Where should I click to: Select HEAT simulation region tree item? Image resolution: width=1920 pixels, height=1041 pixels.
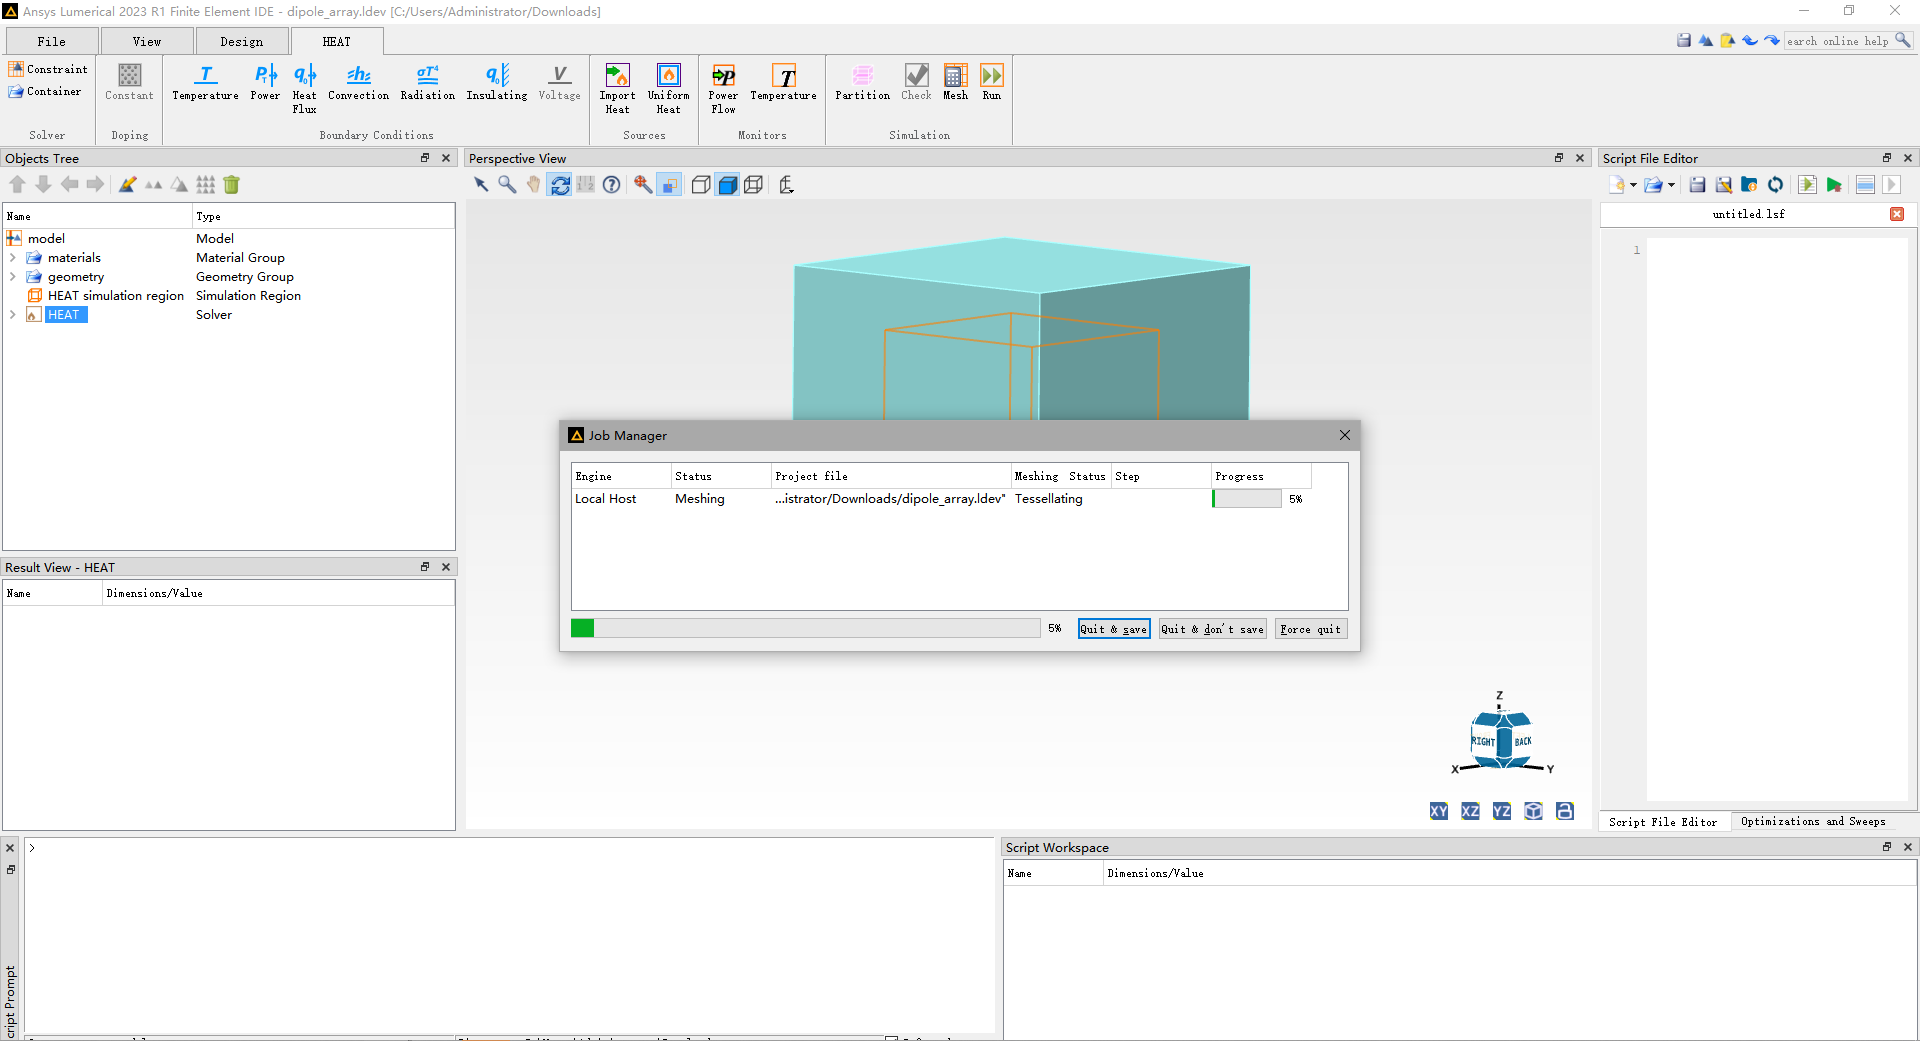click(x=116, y=296)
